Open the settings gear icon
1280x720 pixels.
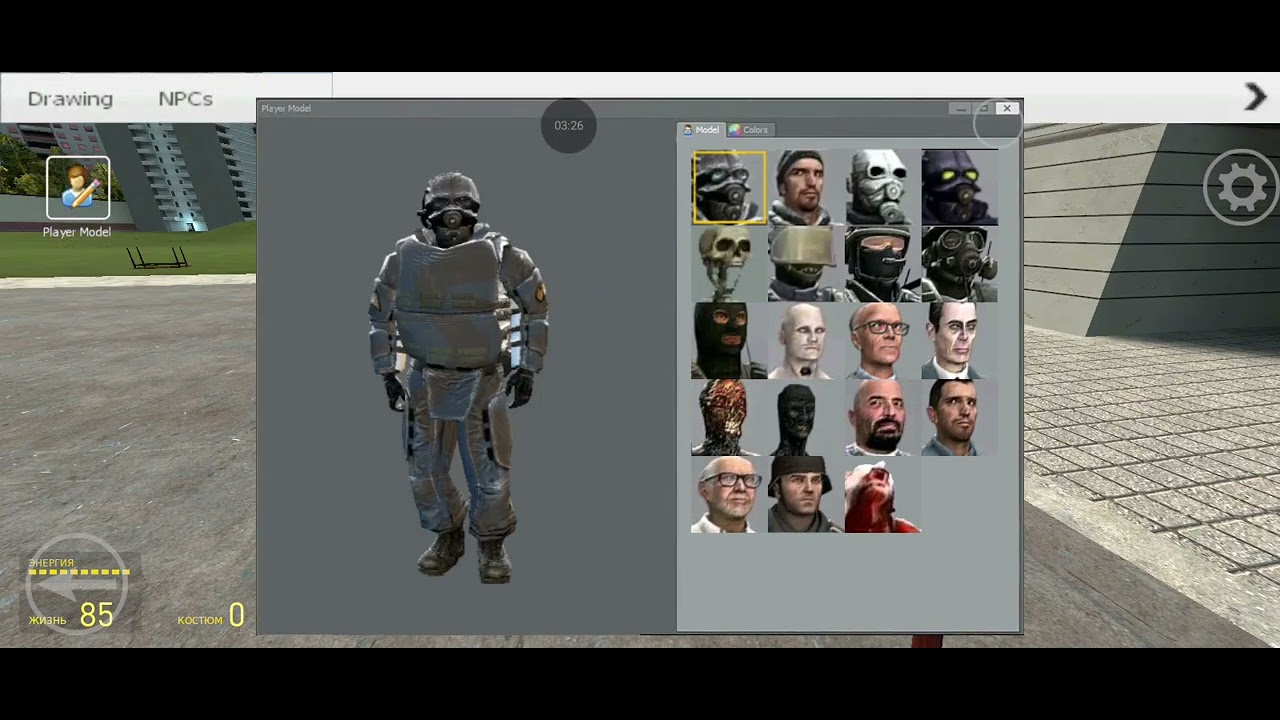click(x=1240, y=187)
